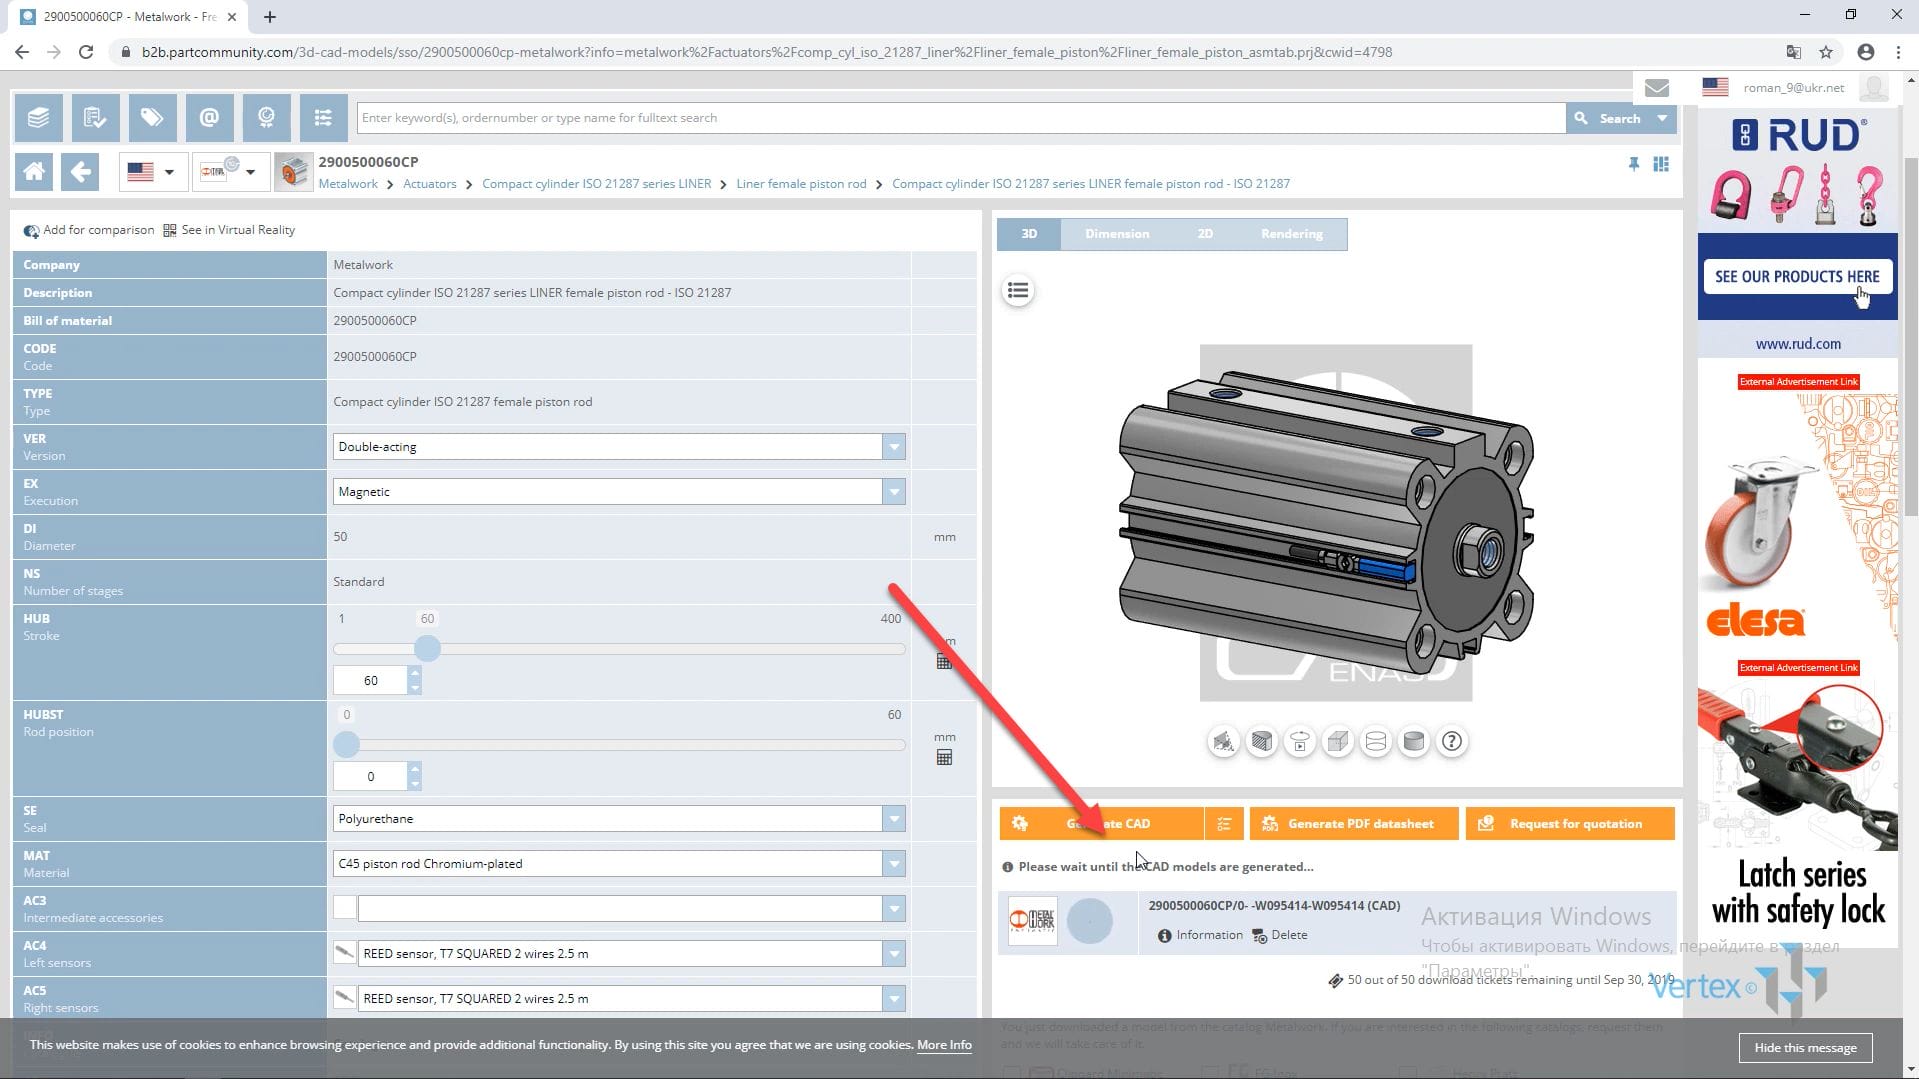Click the award ribbon toolbar icon
1919x1079 pixels.
266,118
